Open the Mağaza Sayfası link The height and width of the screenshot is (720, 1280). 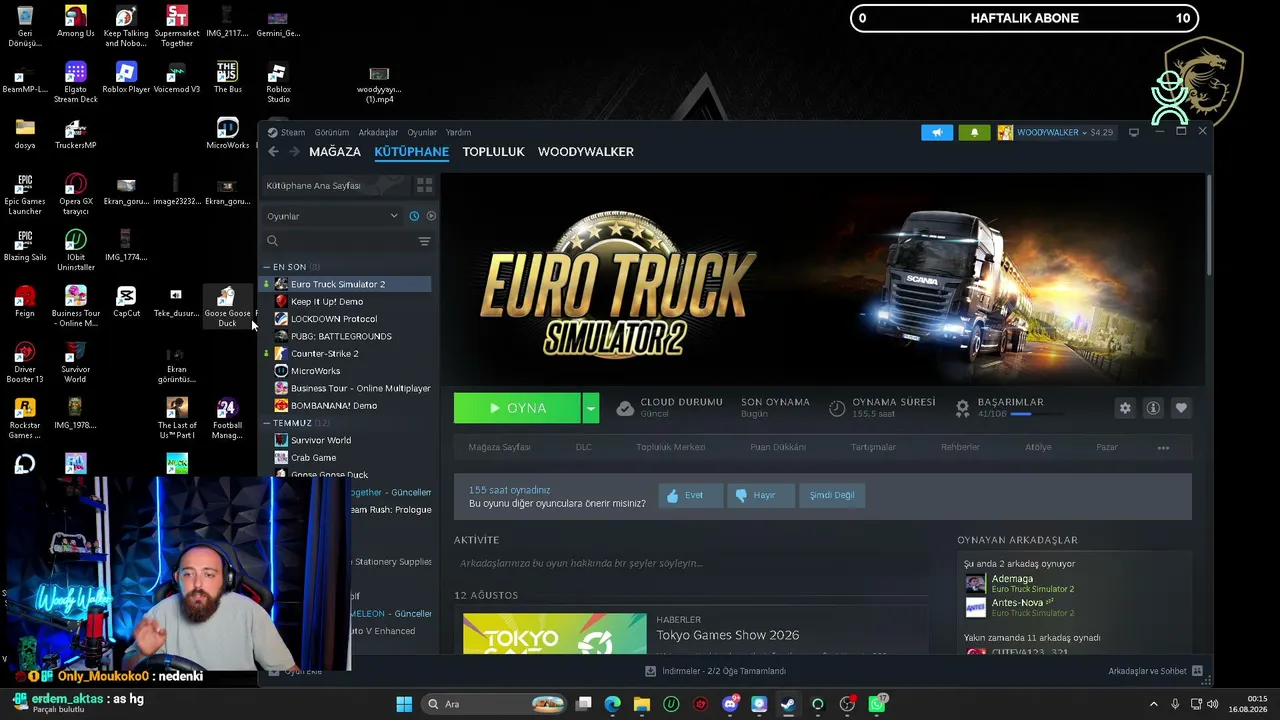pyautogui.click(x=499, y=447)
